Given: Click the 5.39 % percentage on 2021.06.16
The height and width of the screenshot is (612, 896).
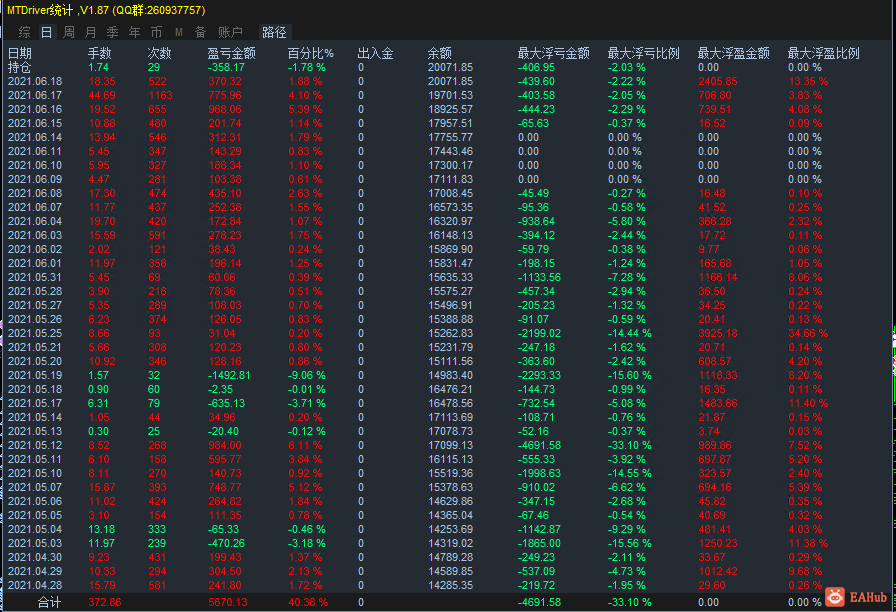Looking at the screenshot, I should pyautogui.click(x=305, y=110).
